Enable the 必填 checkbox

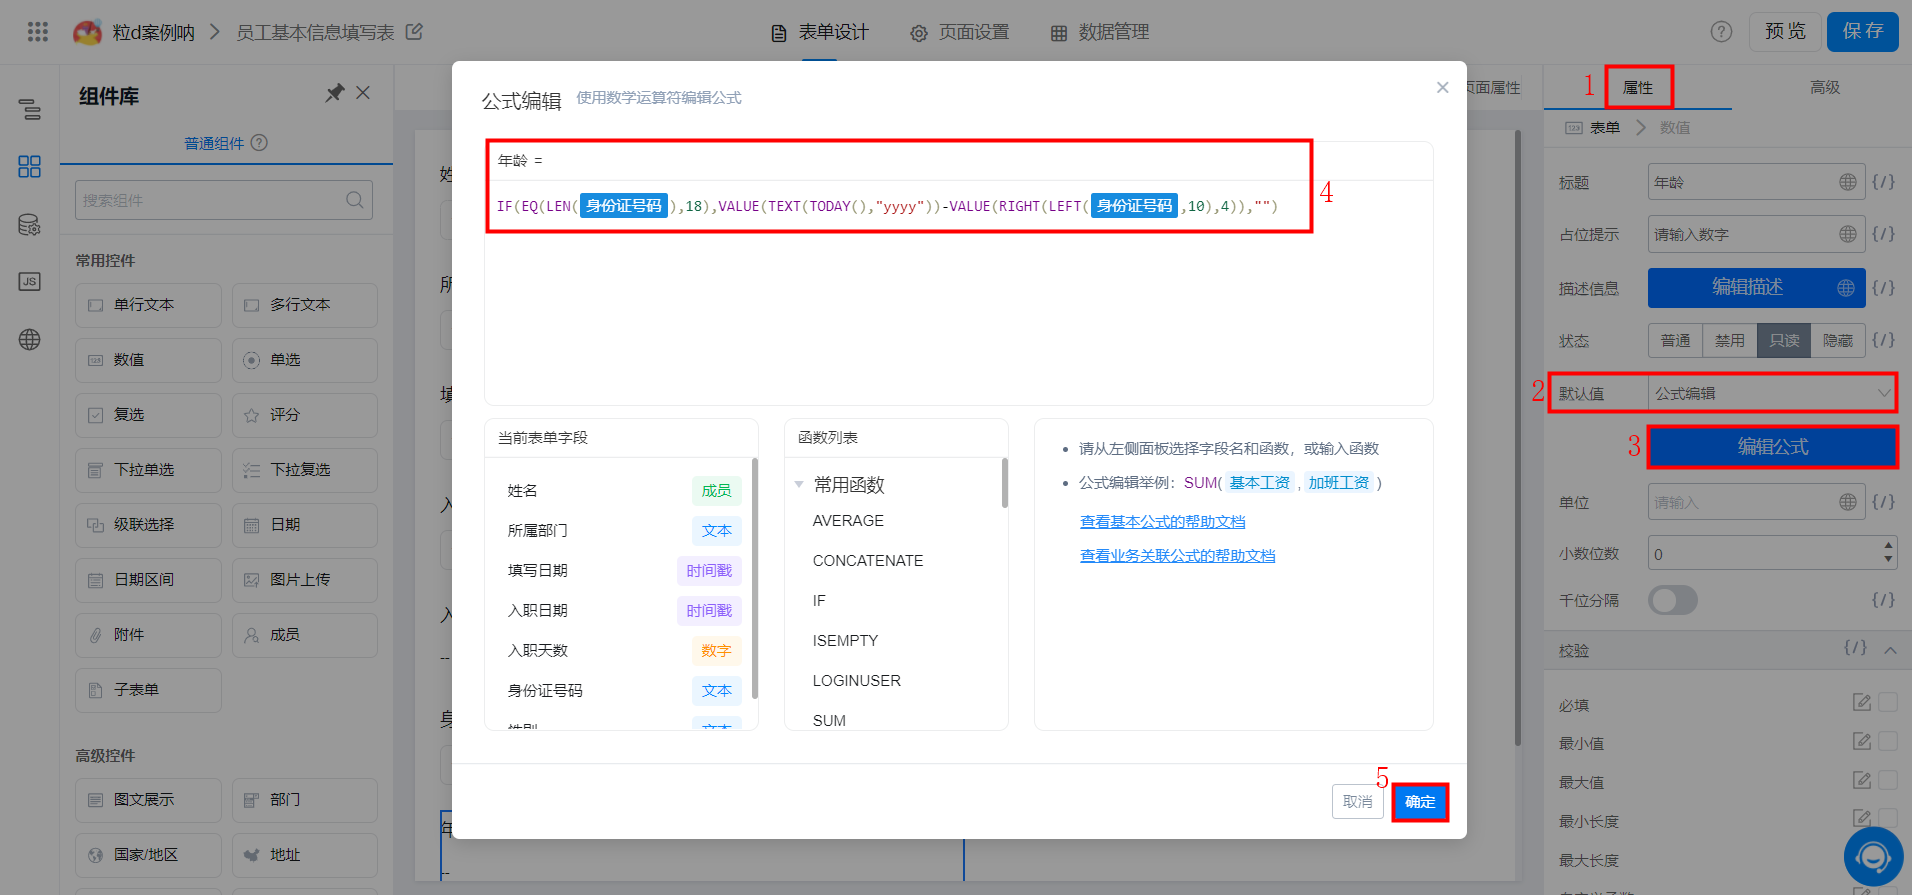tap(1888, 703)
